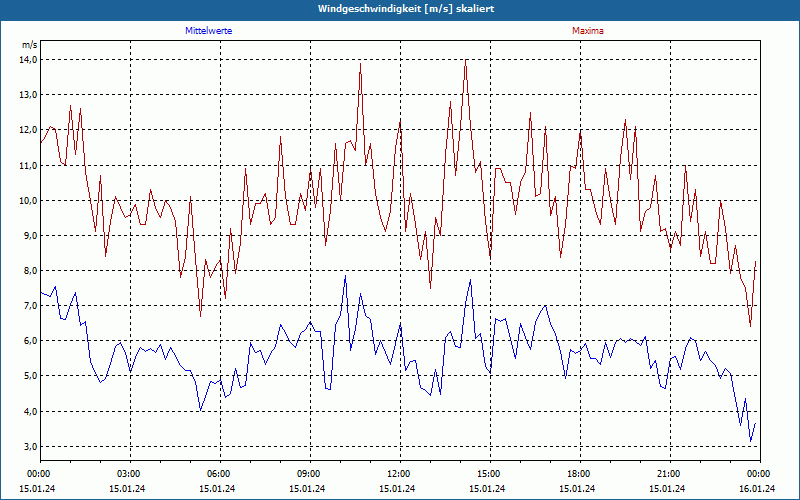Click the 6,0 y-axis value
The image size is (800, 500).
pyautogui.click(x=31, y=341)
